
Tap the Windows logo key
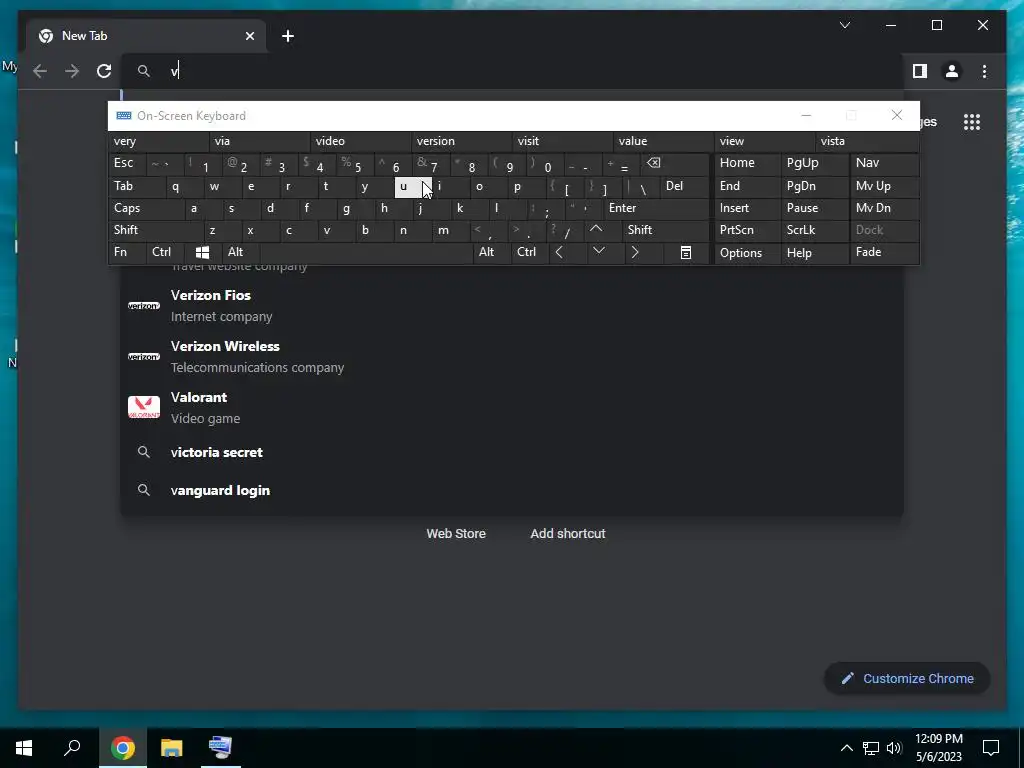click(x=202, y=252)
